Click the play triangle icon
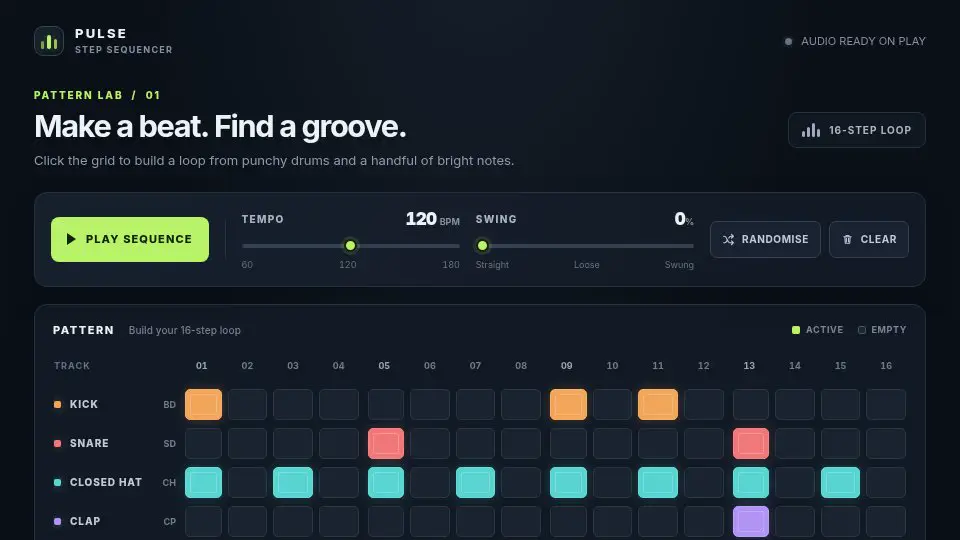 [x=71, y=239]
